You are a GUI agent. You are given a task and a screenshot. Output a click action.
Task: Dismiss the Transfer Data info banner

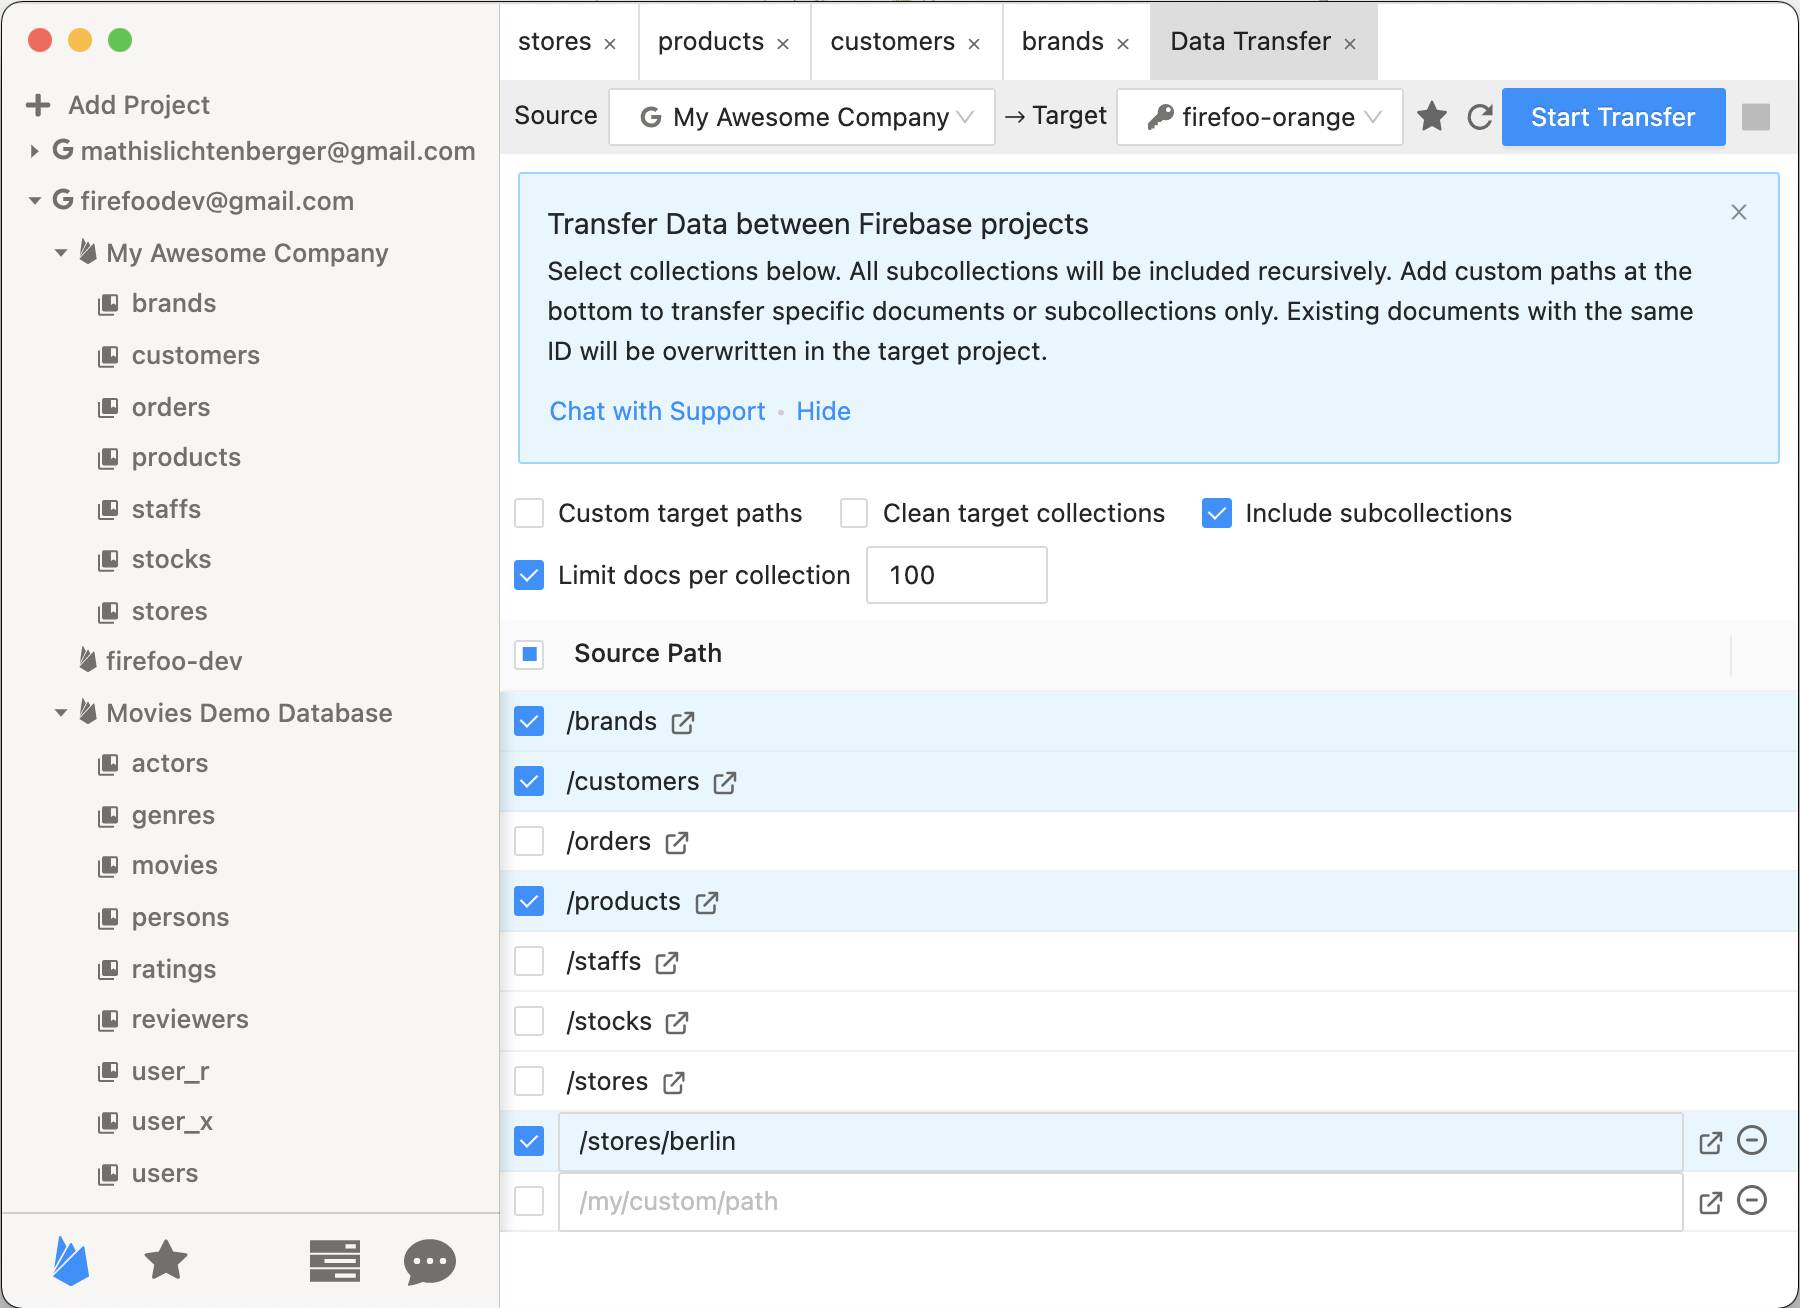1739,212
